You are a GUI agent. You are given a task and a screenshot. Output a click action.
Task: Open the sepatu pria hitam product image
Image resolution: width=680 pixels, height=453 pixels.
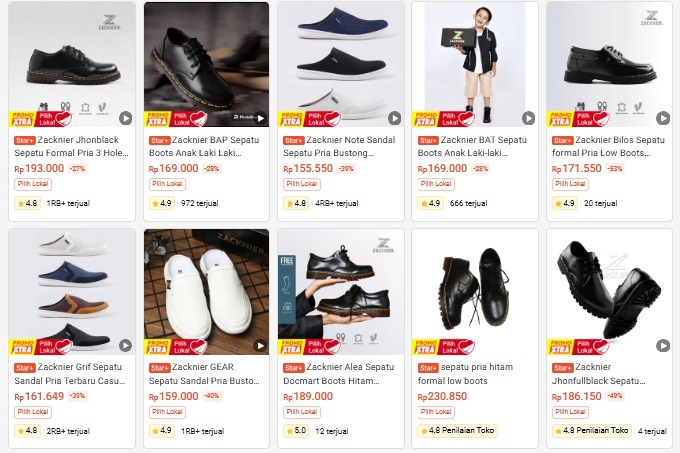tap(474, 290)
